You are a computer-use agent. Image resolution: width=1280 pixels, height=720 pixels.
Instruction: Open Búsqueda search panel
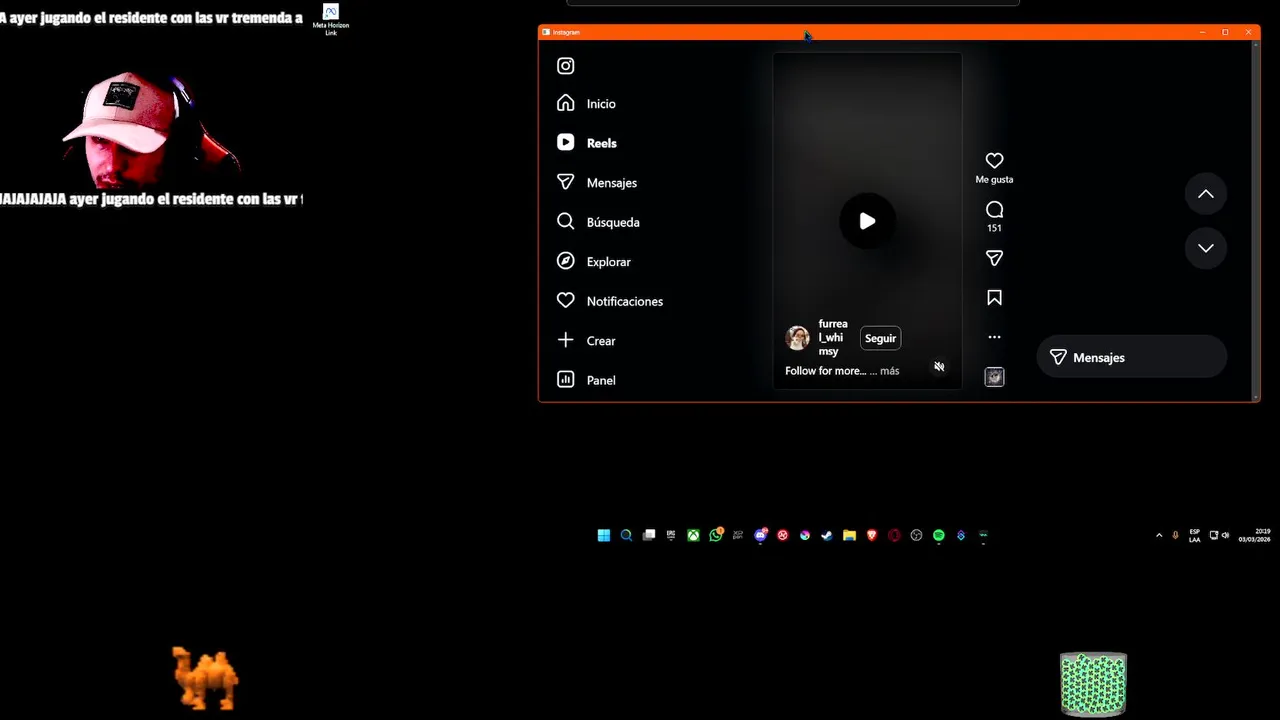click(x=598, y=222)
